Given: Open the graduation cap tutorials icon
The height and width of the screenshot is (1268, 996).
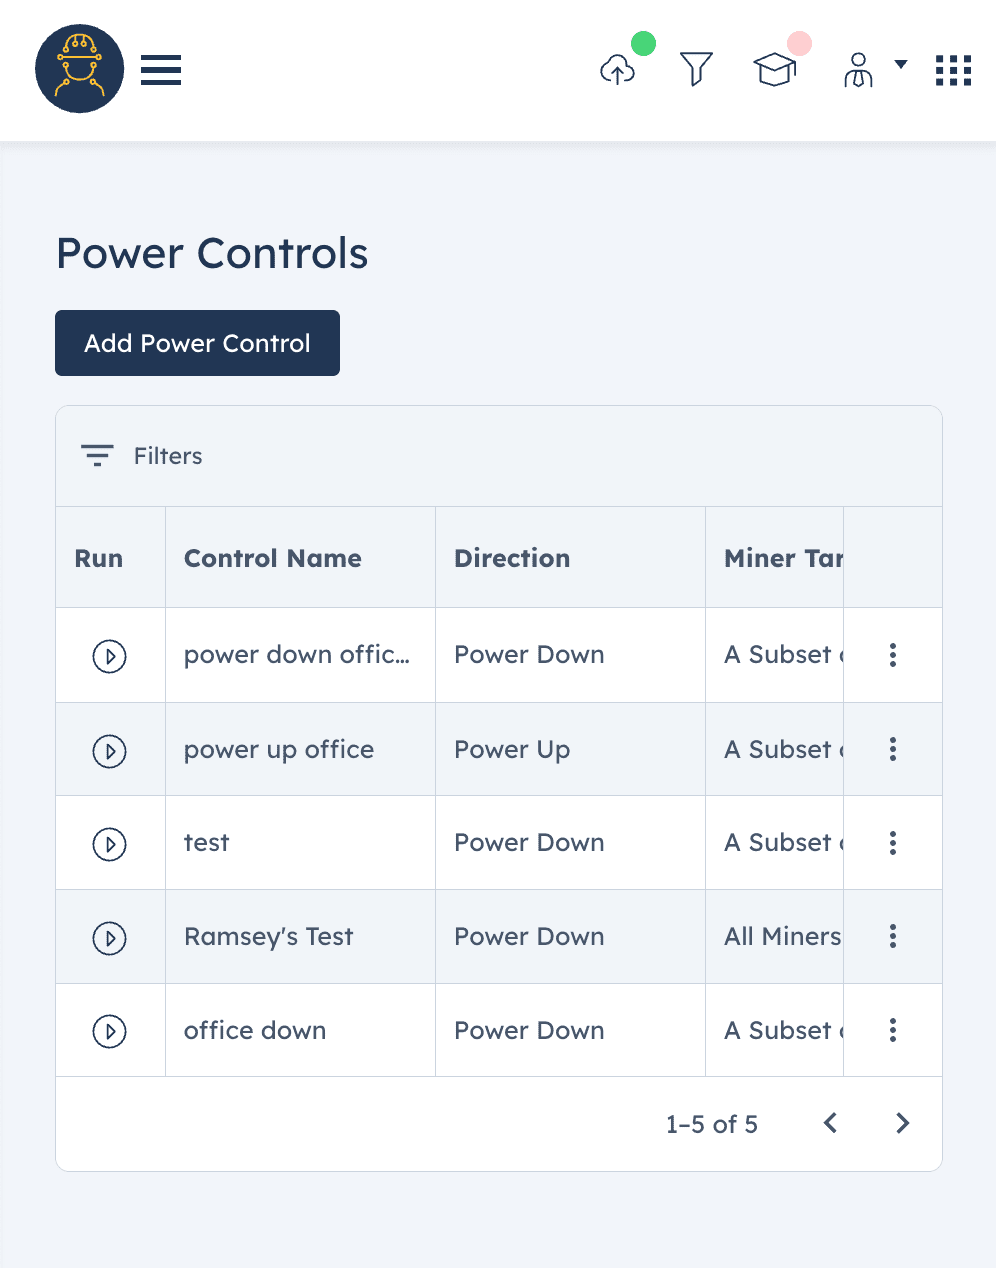Looking at the screenshot, I should [775, 69].
